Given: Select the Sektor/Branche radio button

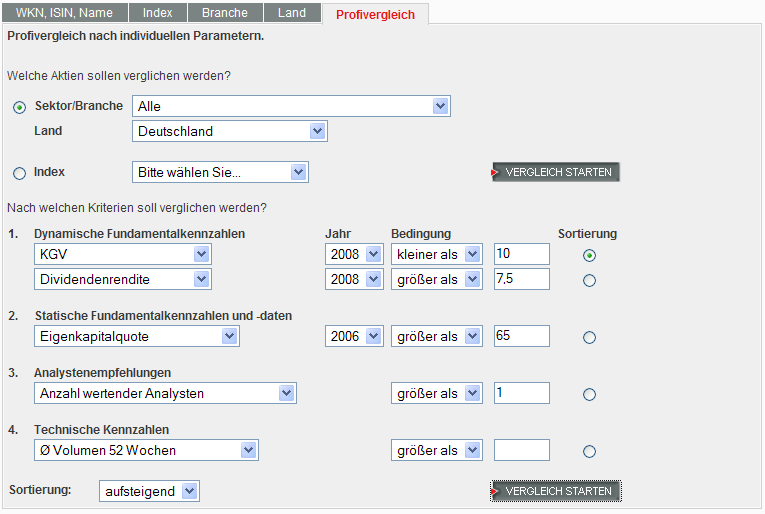Looking at the screenshot, I should pyautogui.click(x=20, y=108).
